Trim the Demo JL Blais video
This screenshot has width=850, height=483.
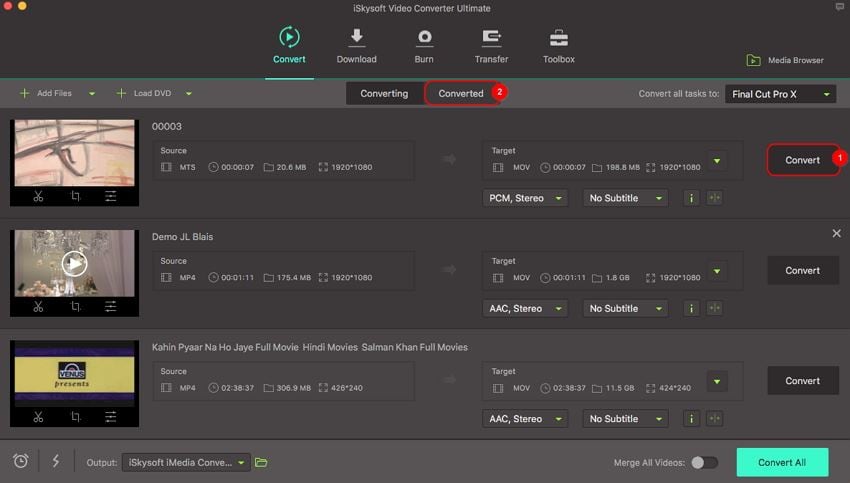tap(38, 307)
